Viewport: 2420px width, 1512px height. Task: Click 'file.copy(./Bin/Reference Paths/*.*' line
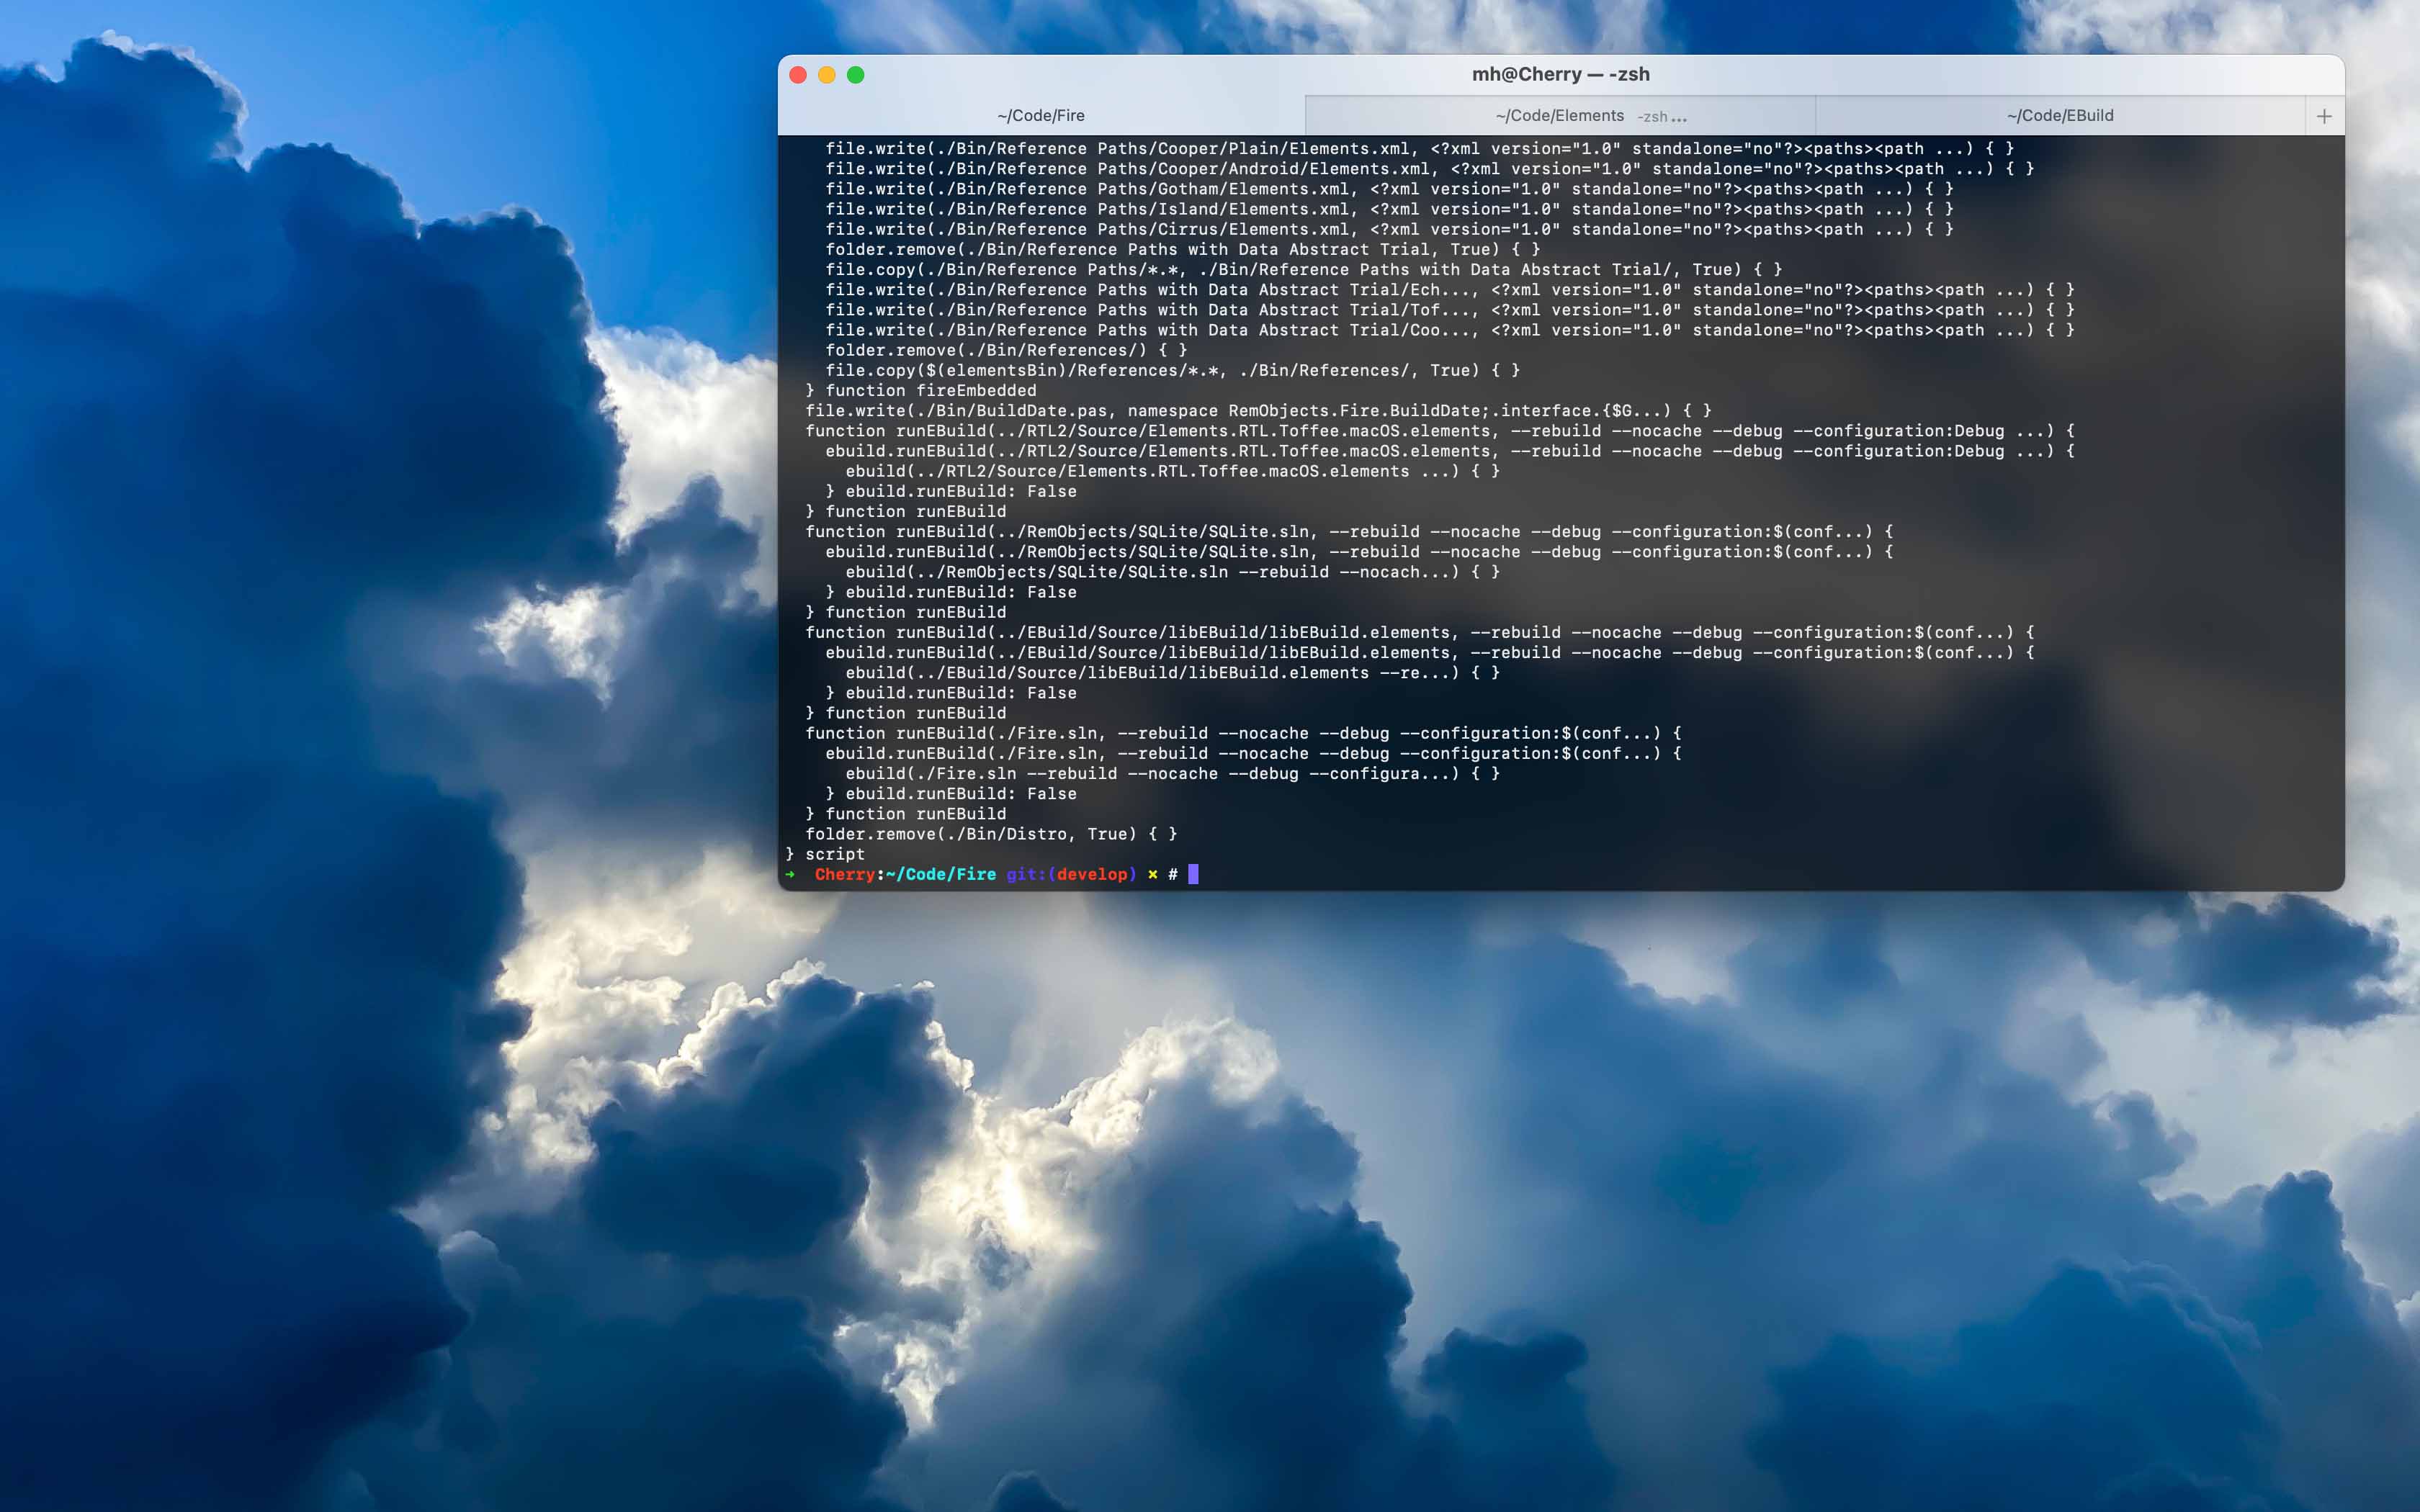(1303, 270)
